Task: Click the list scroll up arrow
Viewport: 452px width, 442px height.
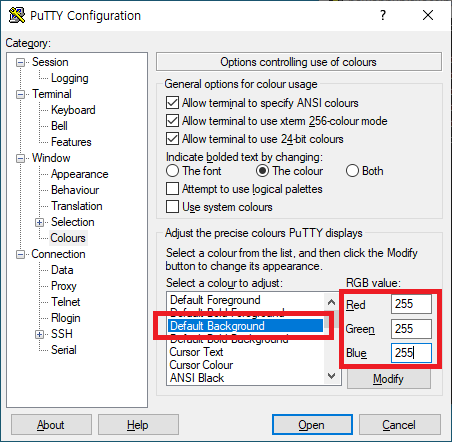Action: tap(331, 302)
